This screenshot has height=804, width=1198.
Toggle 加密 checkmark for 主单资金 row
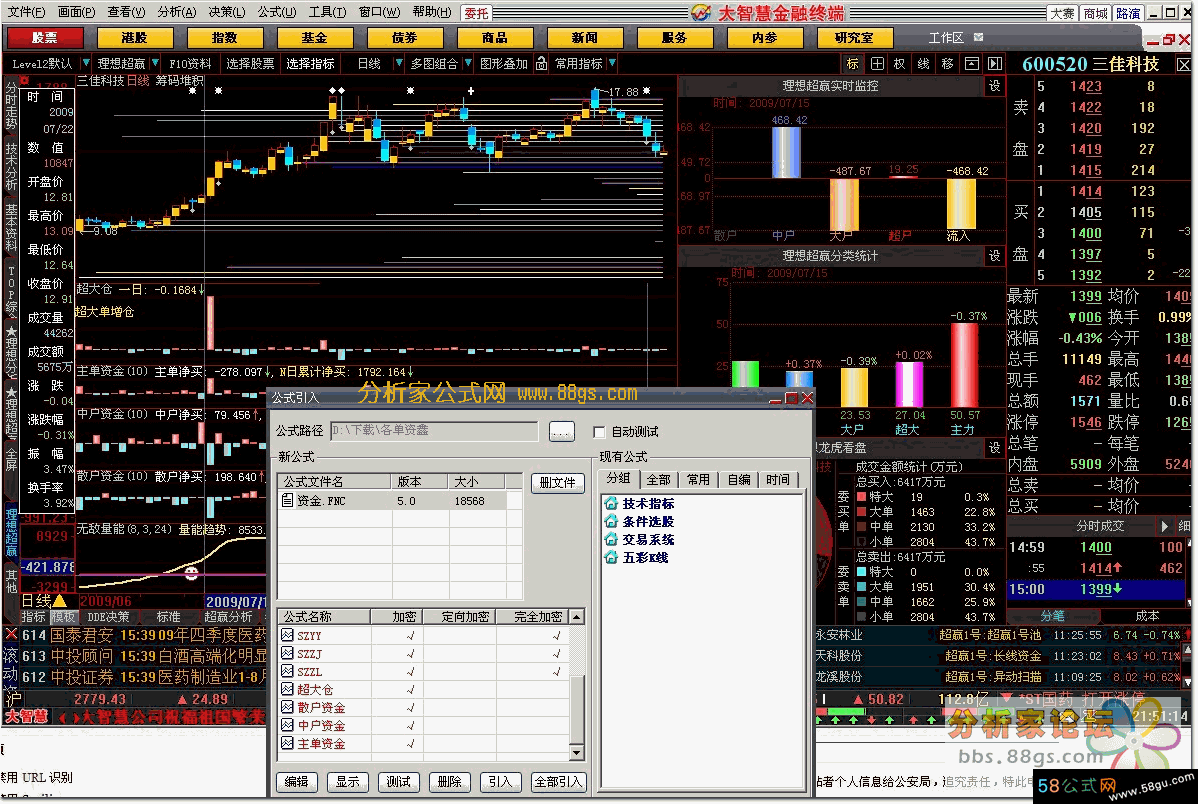click(410, 744)
